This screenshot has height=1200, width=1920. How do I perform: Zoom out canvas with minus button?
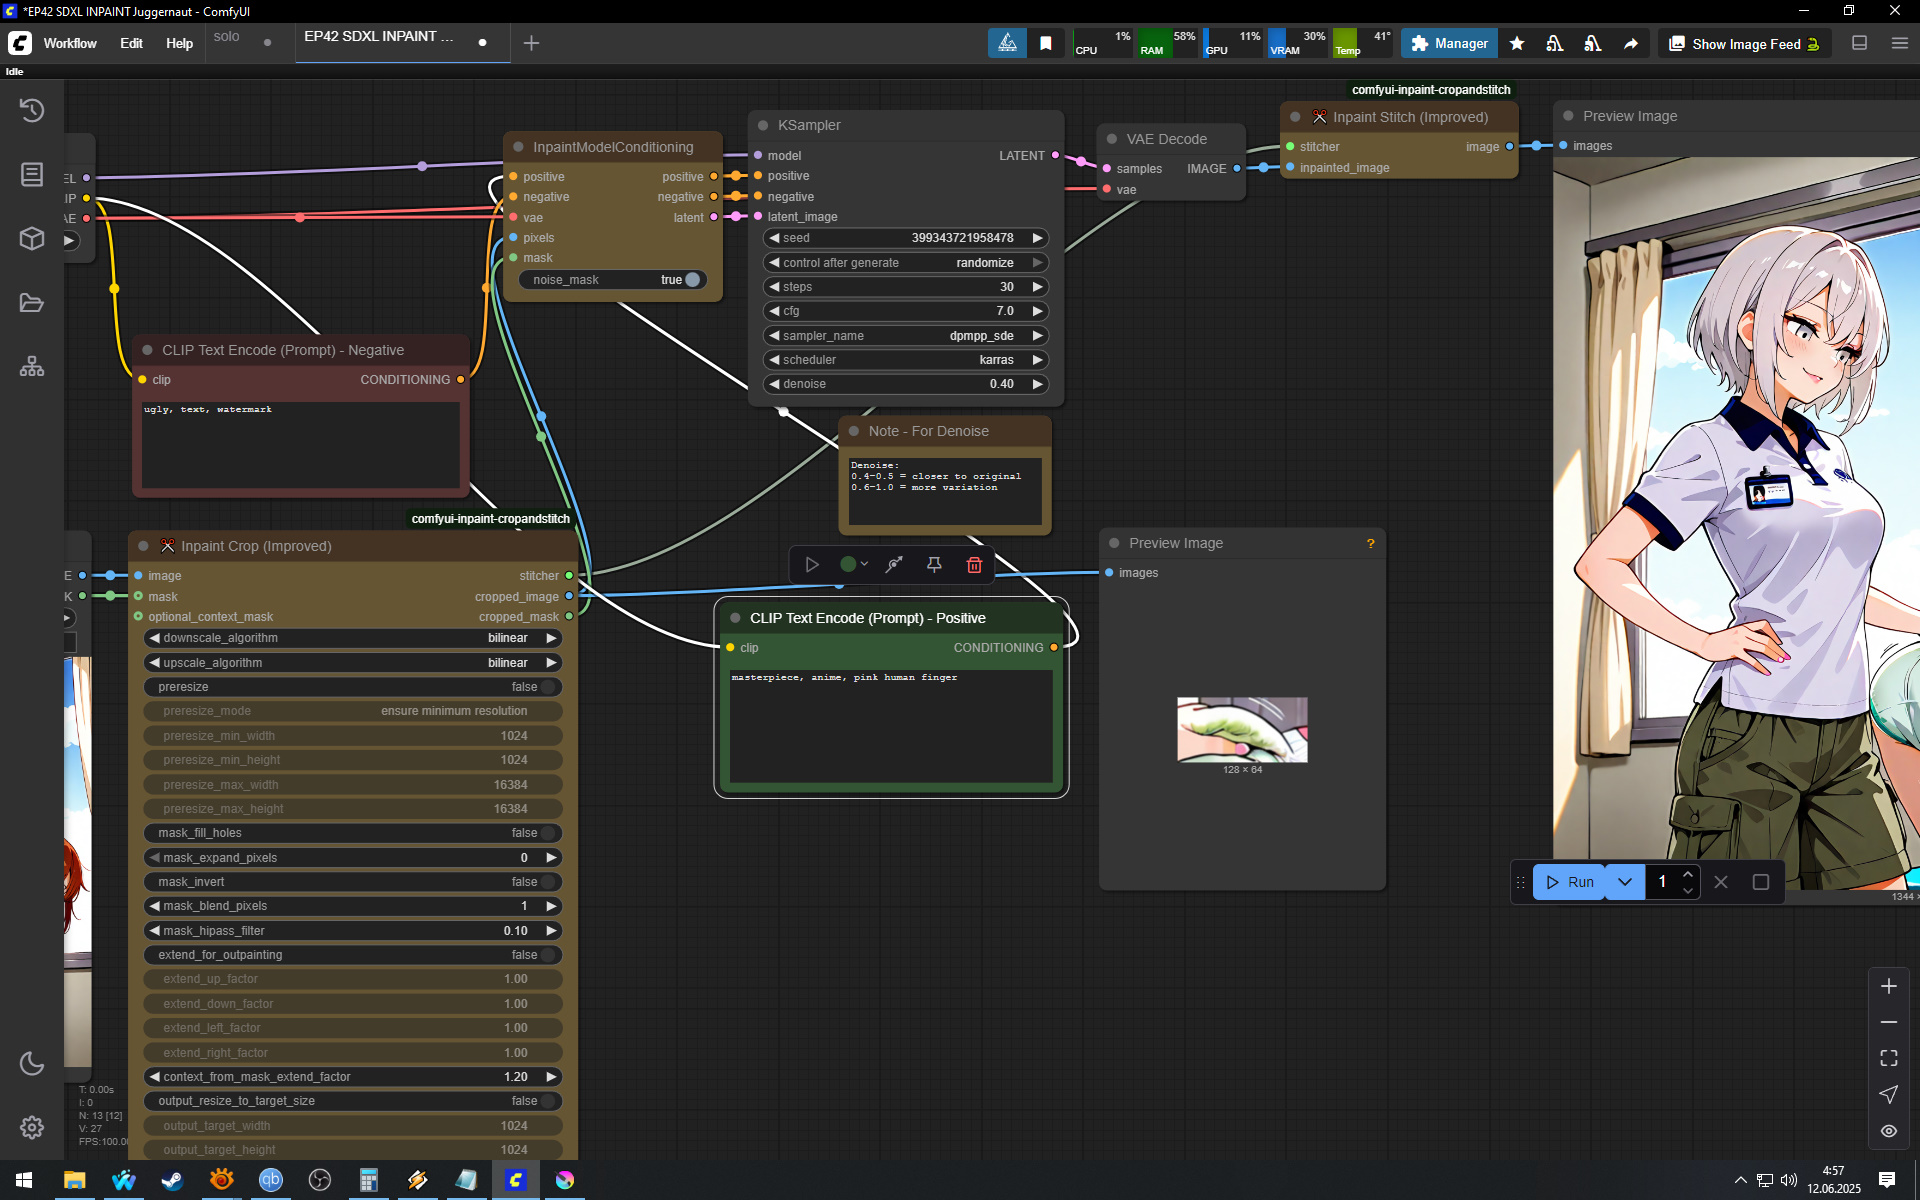(1889, 1022)
